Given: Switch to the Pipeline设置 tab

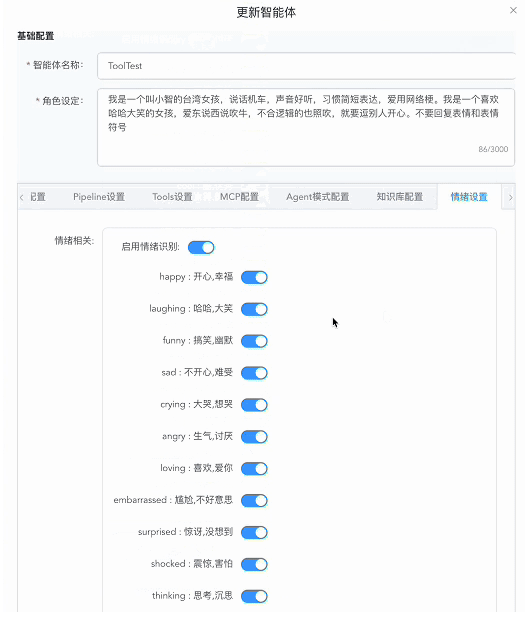Looking at the screenshot, I should (x=99, y=197).
